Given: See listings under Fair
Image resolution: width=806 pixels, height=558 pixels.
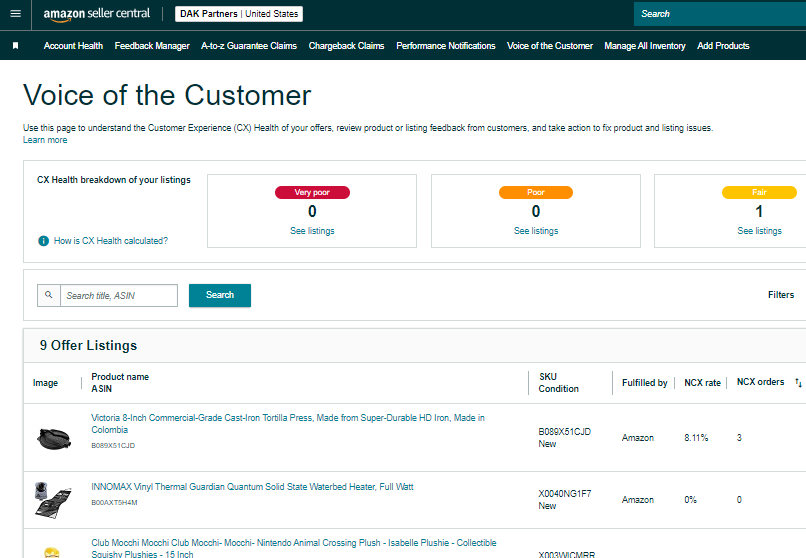Looking at the screenshot, I should pos(759,231).
